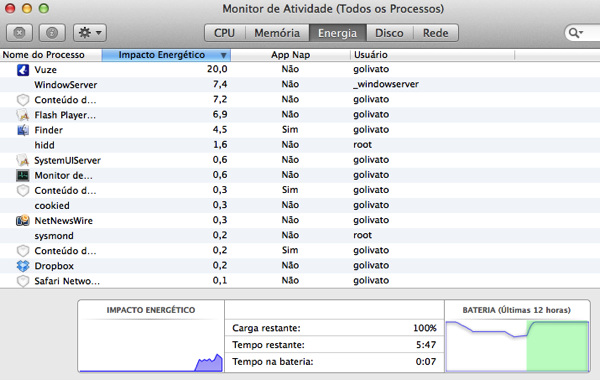
Task: Open the gear actions dropdown
Action: 90,33
